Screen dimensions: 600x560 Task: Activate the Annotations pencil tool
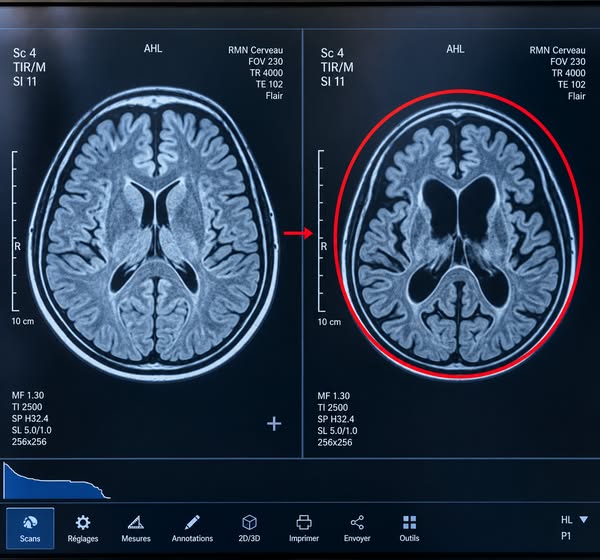click(192, 529)
